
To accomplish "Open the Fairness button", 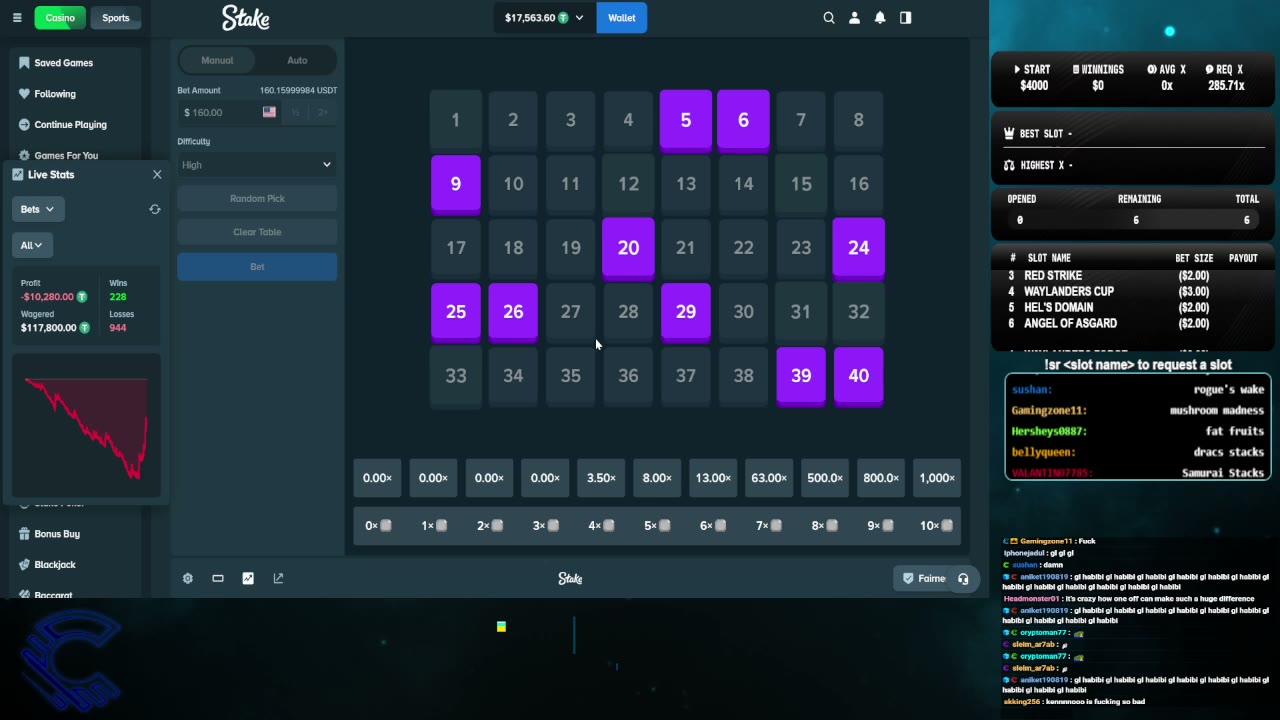I will 924,578.
